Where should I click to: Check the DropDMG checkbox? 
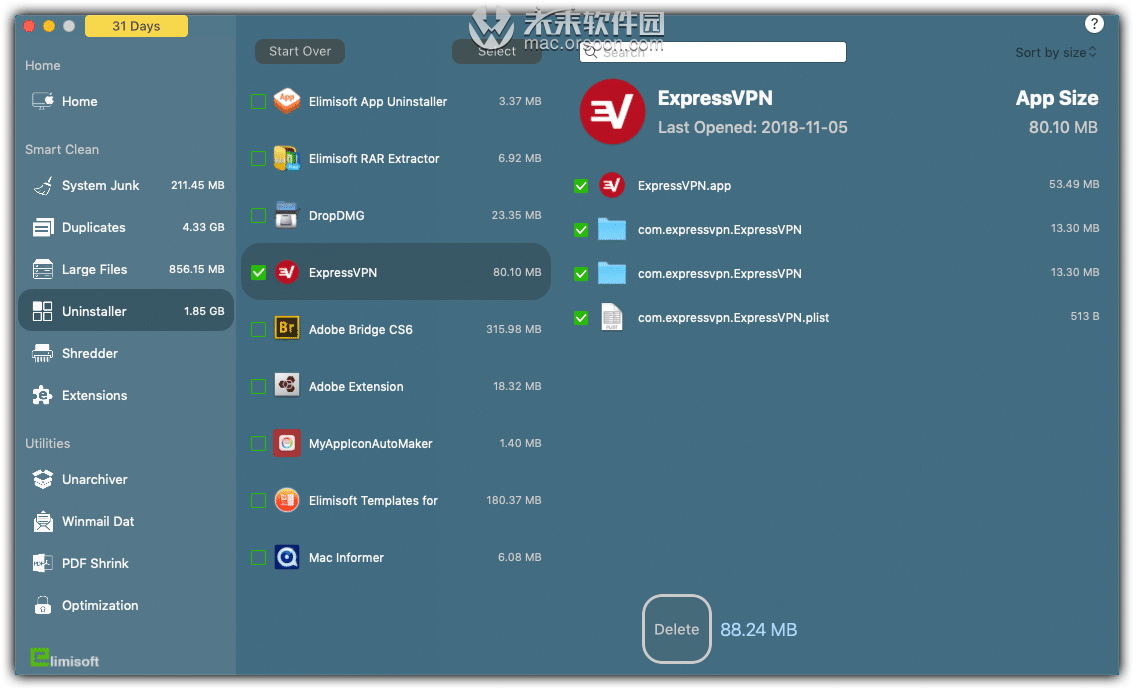(x=258, y=216)
